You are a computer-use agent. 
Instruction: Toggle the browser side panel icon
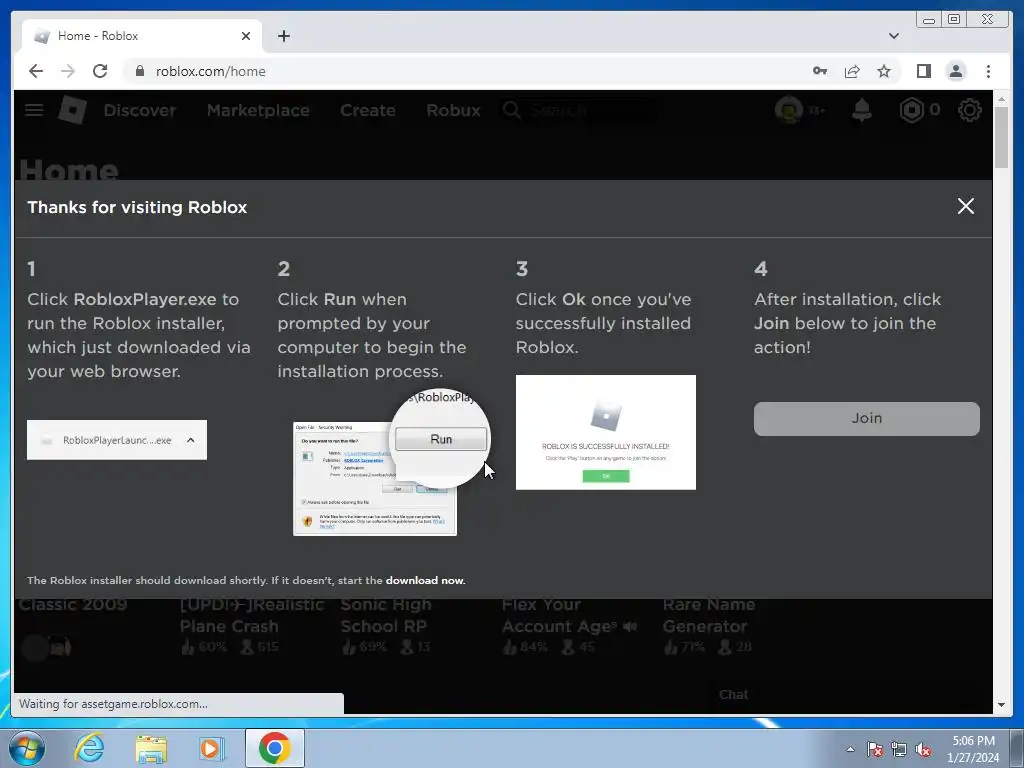923,71
